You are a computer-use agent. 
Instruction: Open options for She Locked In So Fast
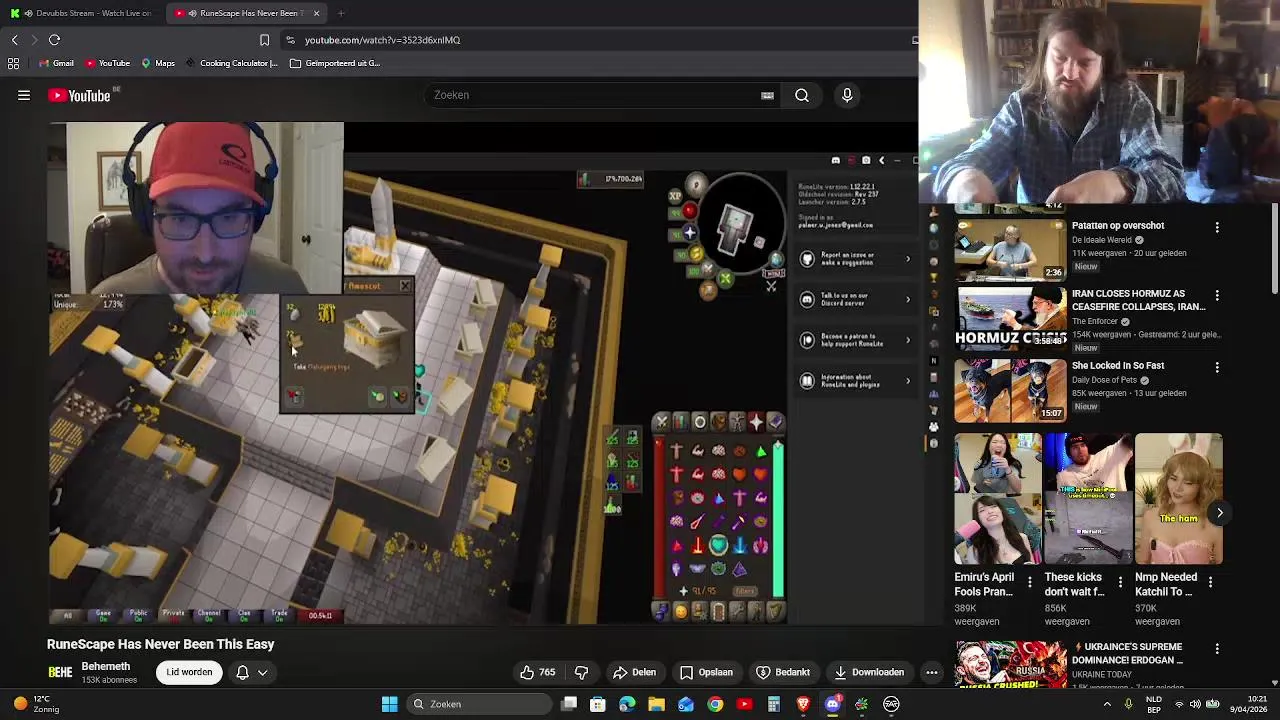coord(1217,367)
